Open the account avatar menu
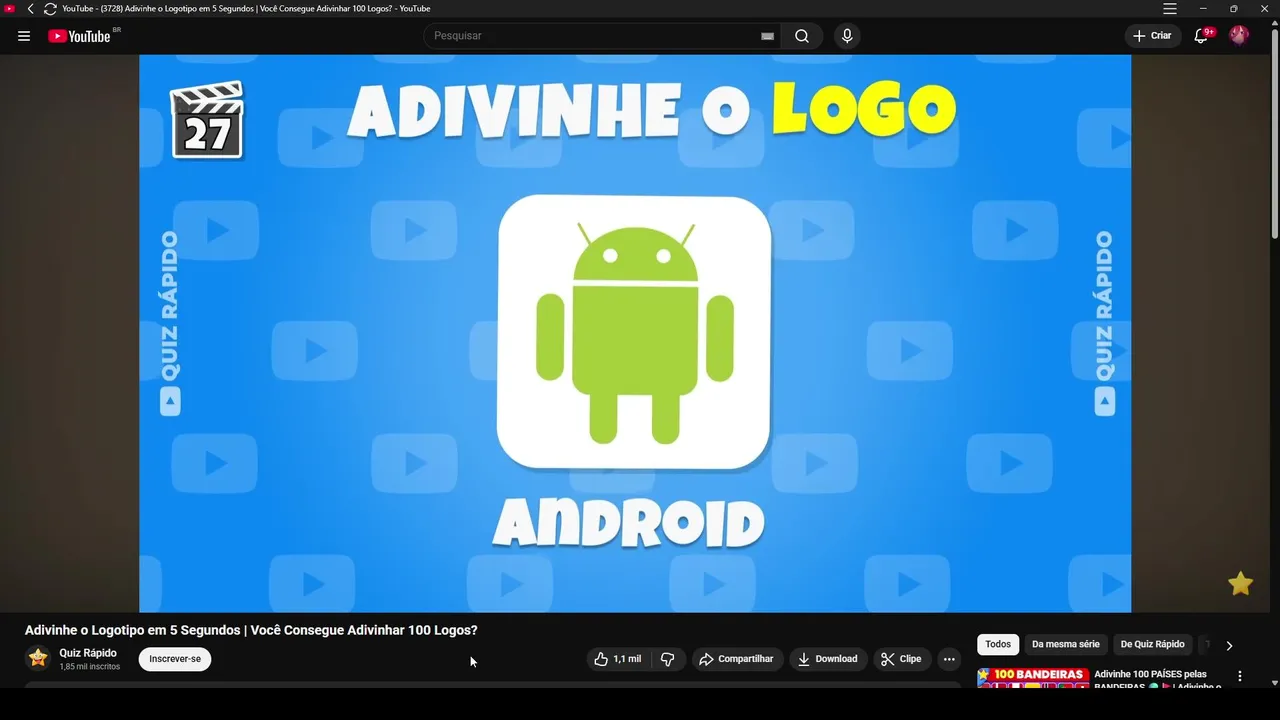 [1239, 36]
